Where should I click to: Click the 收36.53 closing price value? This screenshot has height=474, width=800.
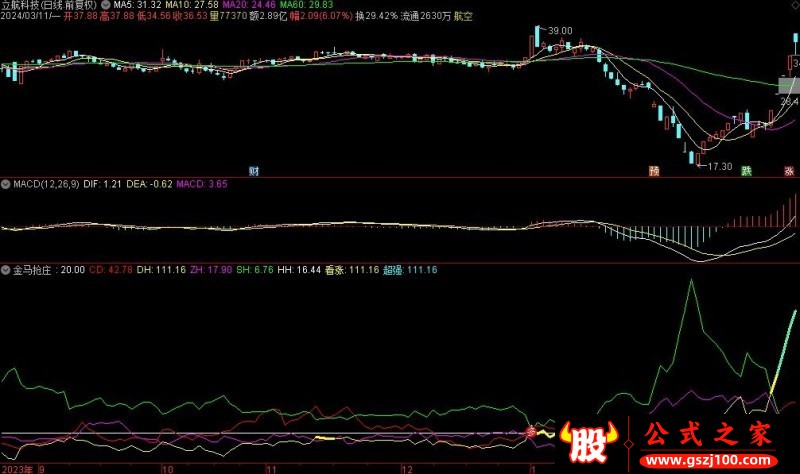tap(190, 16)
